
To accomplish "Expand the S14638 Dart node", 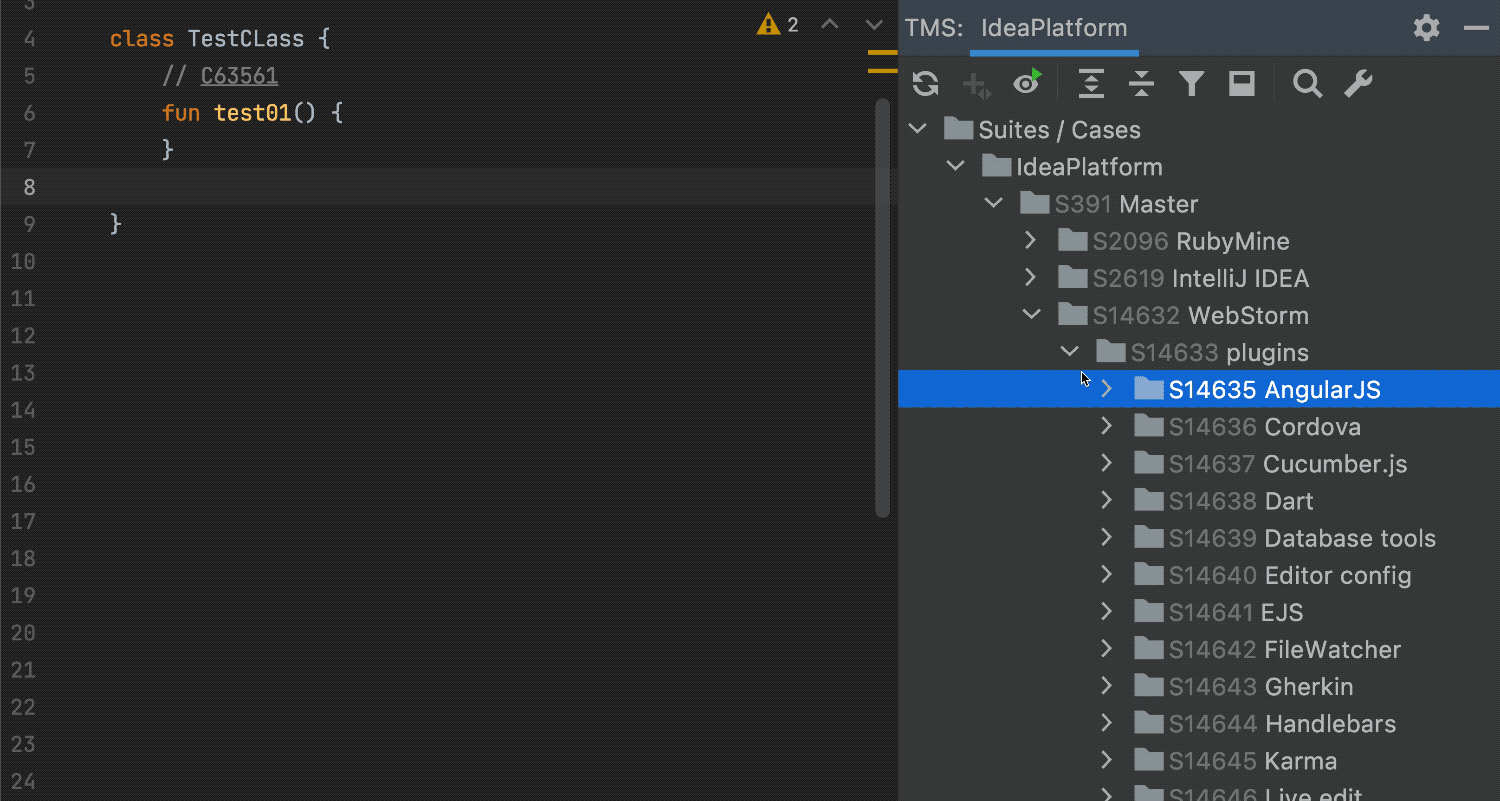I will coord(1107,500).
